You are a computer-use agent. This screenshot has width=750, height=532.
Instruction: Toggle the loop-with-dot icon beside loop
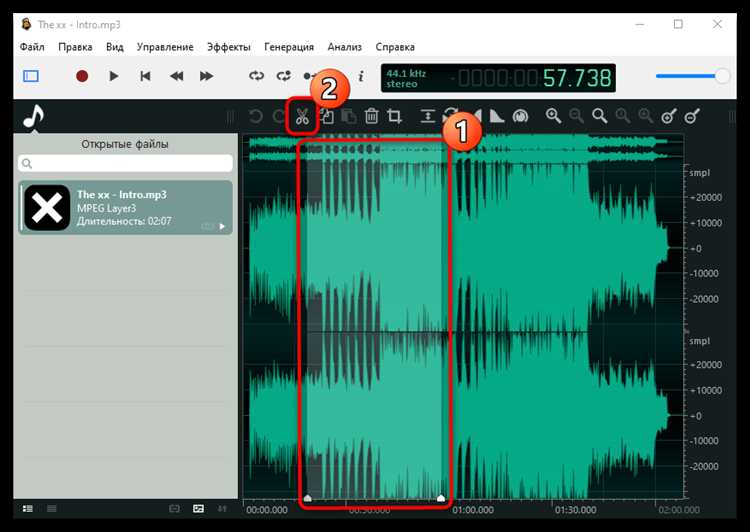tap(284, 76)
